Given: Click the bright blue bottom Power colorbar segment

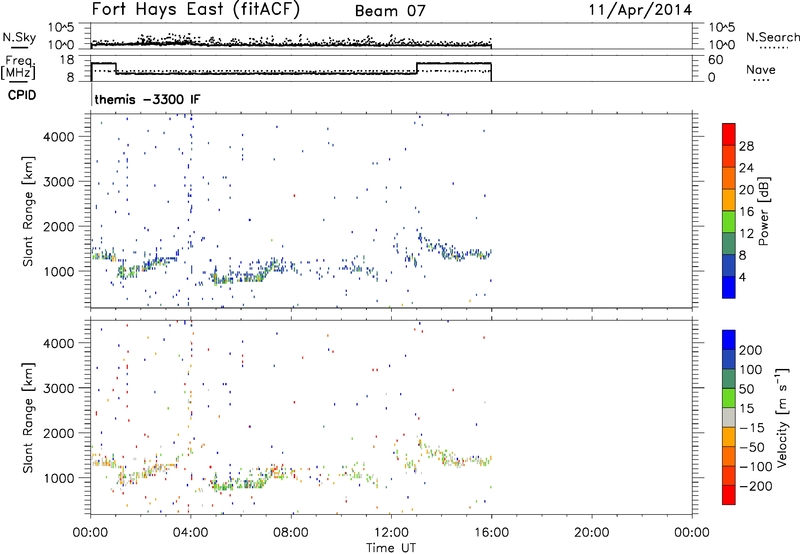Looking at the screenshot, I should pyautogui.click(x=729, y=287).
